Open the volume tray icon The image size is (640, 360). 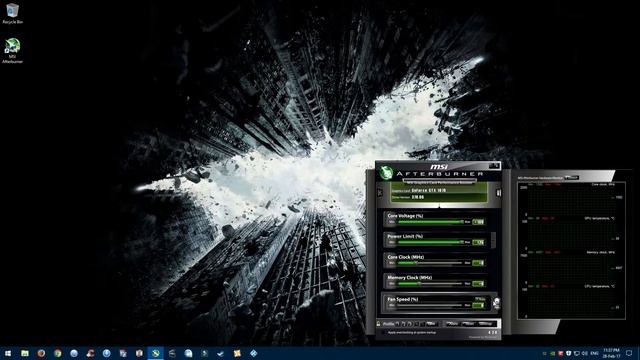pos(585,353)
